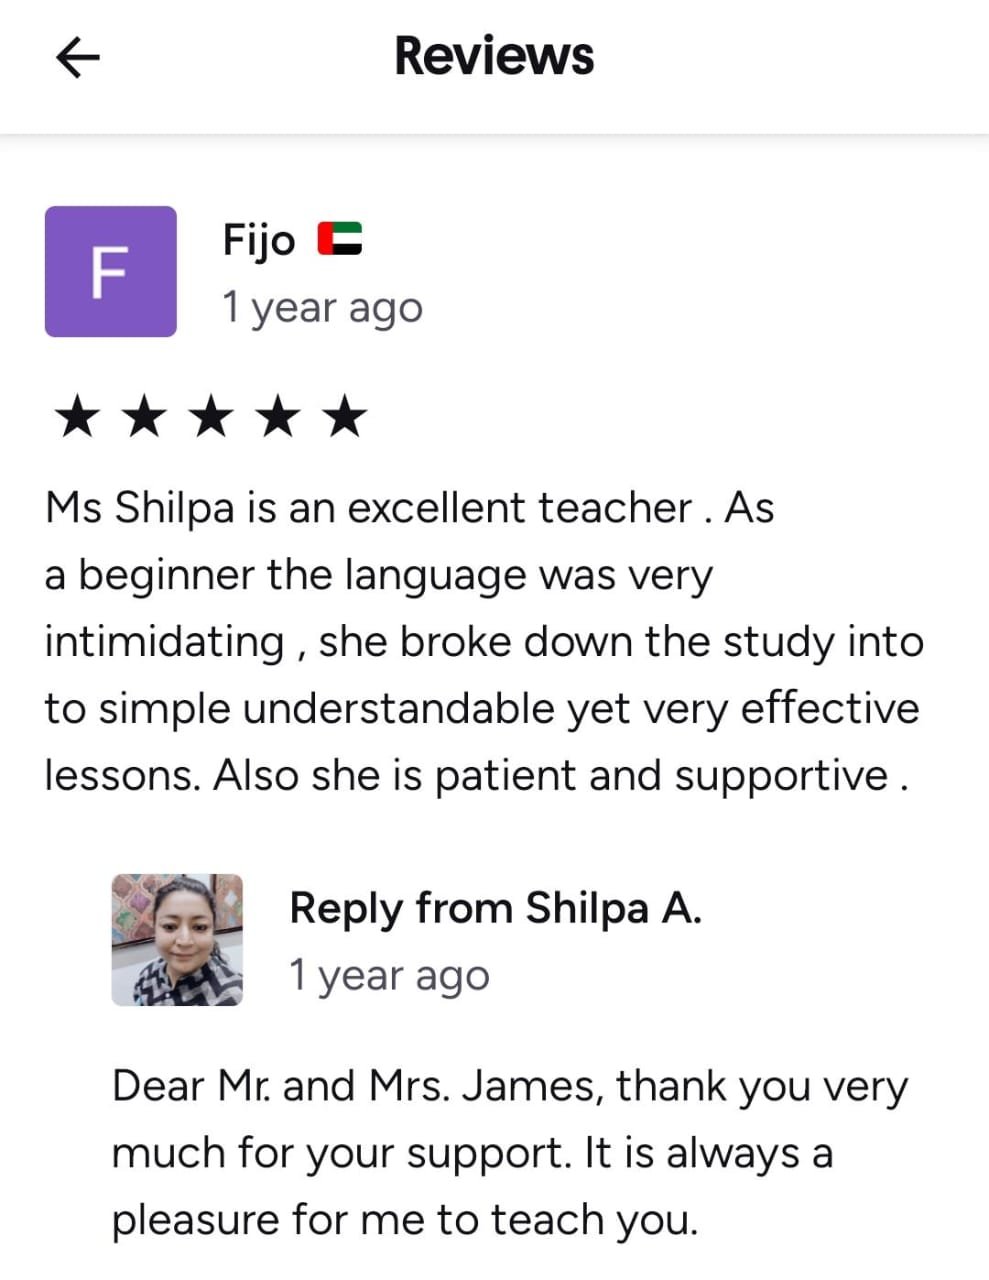The height and width of the screenshot is (1280, 989).
Task: Open Shilpa A.'s profile photo
Action: (177, 939)
